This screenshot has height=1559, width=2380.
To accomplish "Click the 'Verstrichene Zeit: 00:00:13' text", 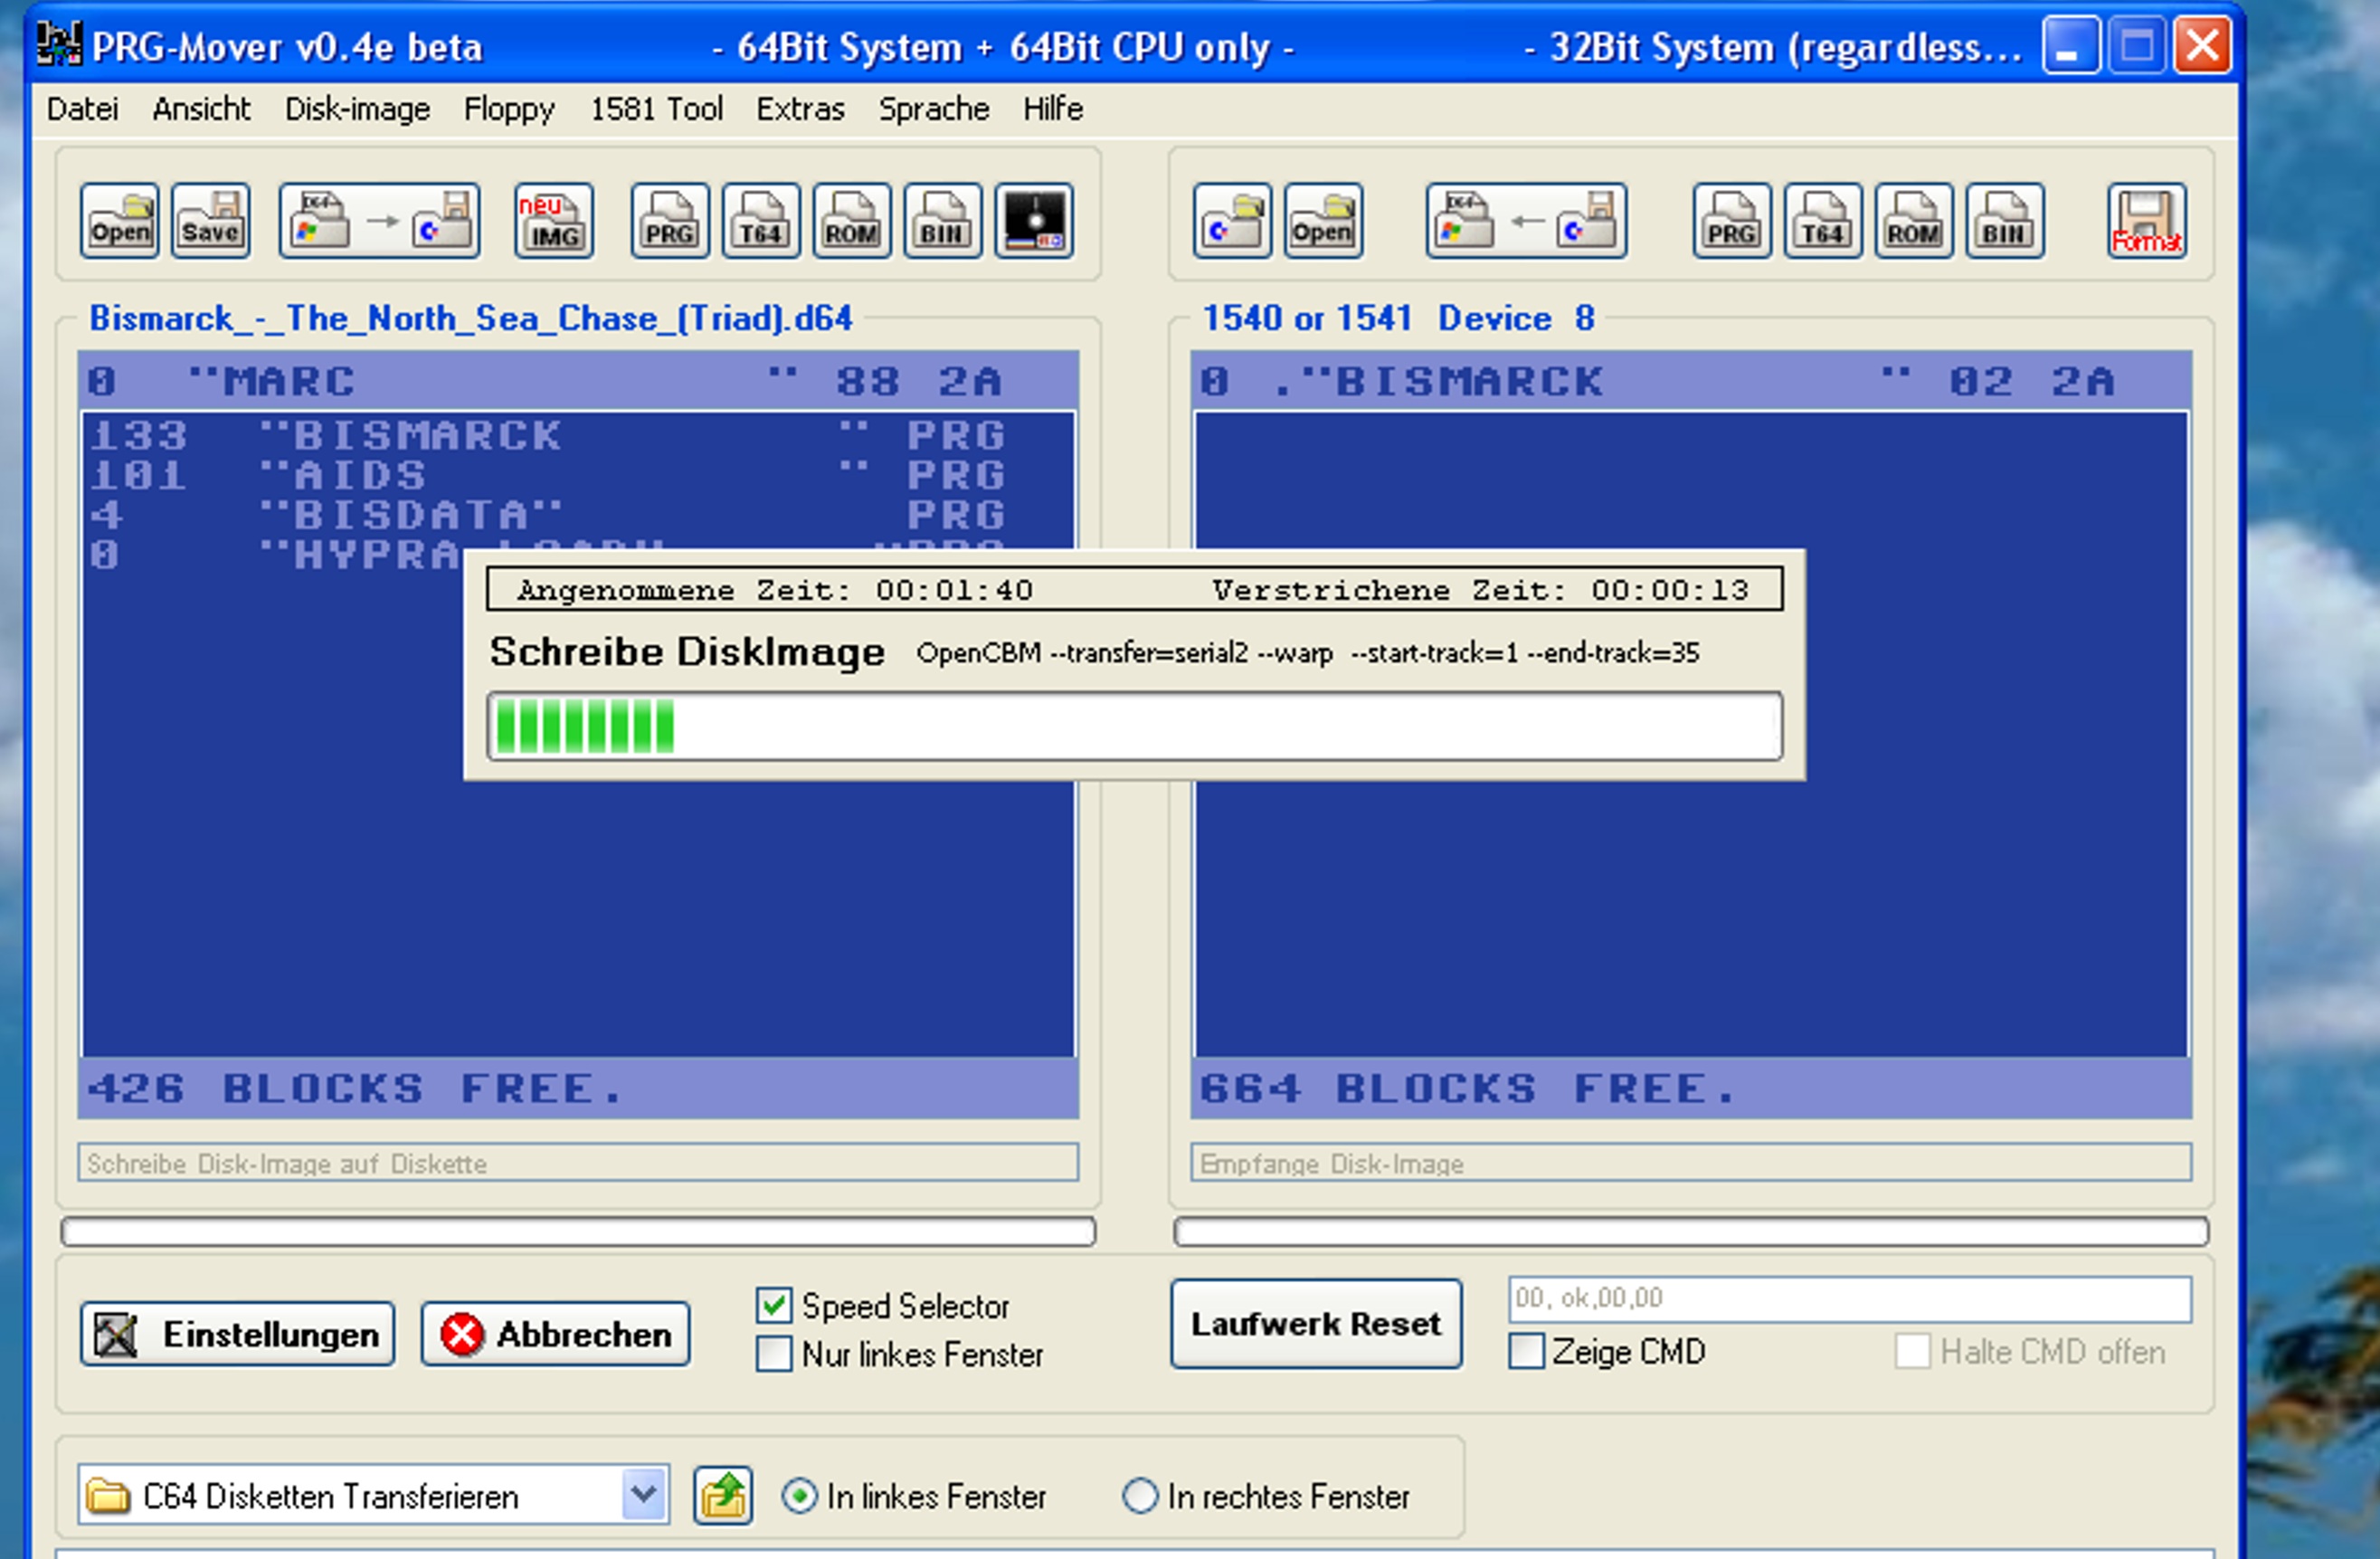I will (x=1481, y=590).
